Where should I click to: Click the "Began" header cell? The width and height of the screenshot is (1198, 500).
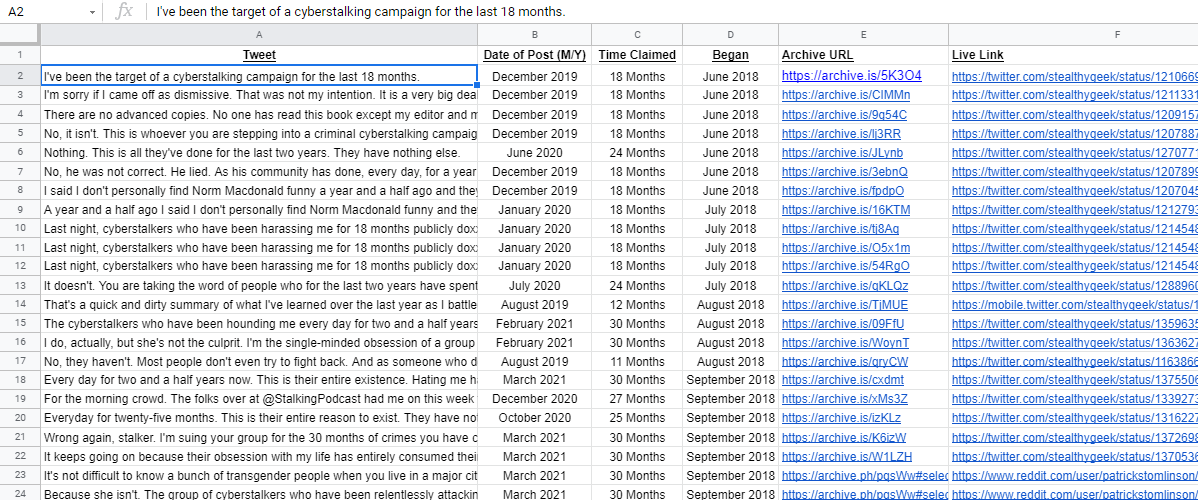point(730,55)
